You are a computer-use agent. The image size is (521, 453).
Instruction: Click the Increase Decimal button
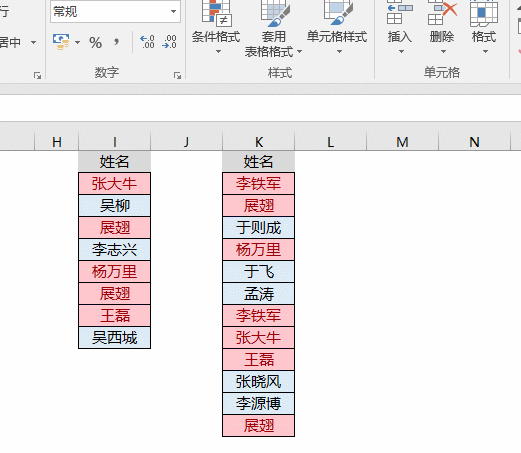pyautogui.click(x=147, y=42)
